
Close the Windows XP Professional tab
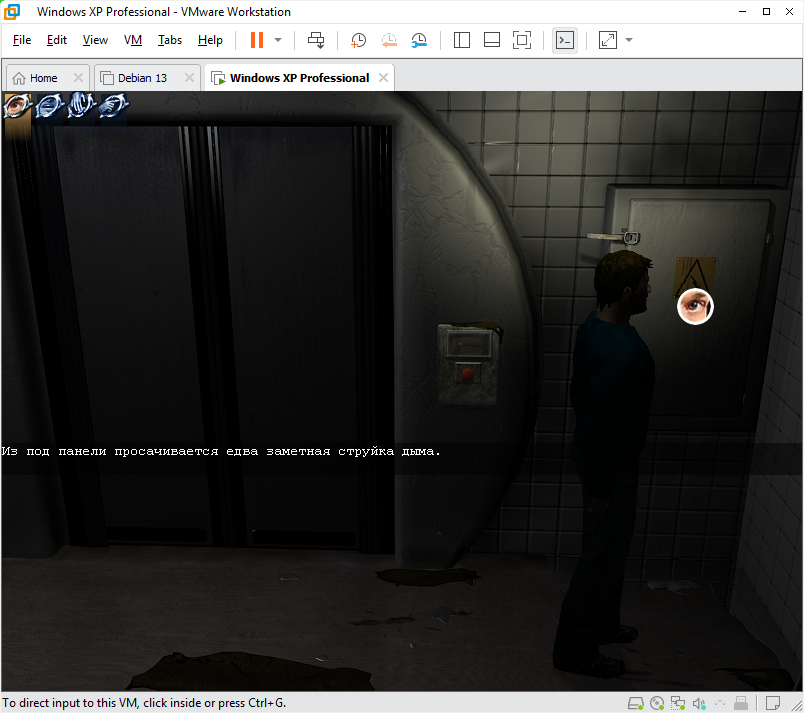381,78
